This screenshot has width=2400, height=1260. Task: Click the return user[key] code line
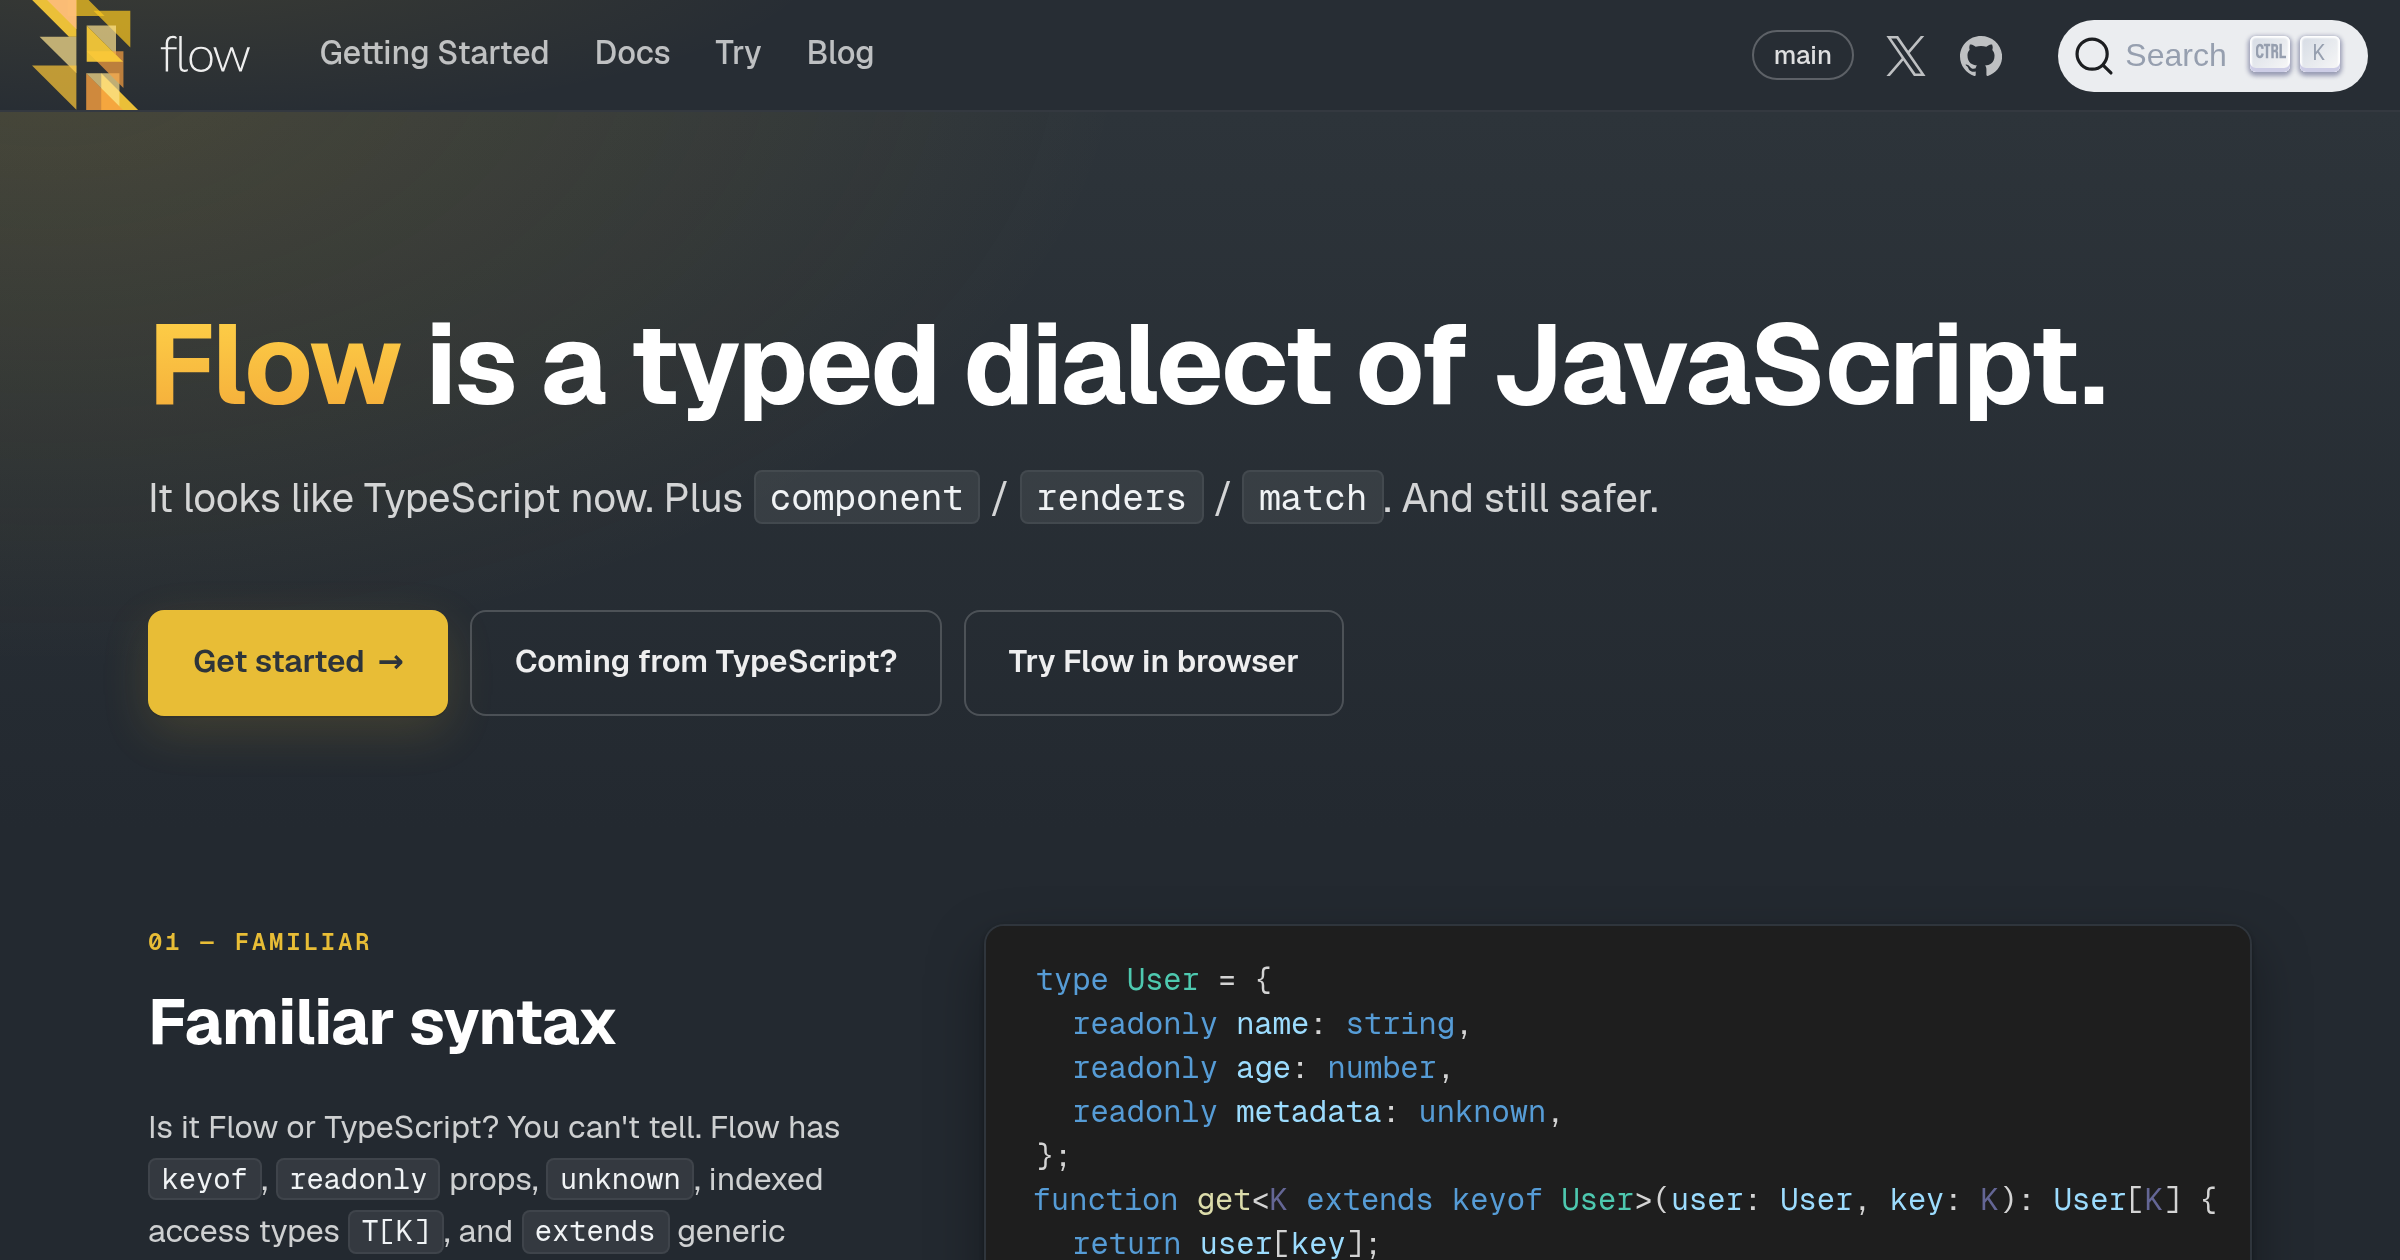point(1226,1243)
